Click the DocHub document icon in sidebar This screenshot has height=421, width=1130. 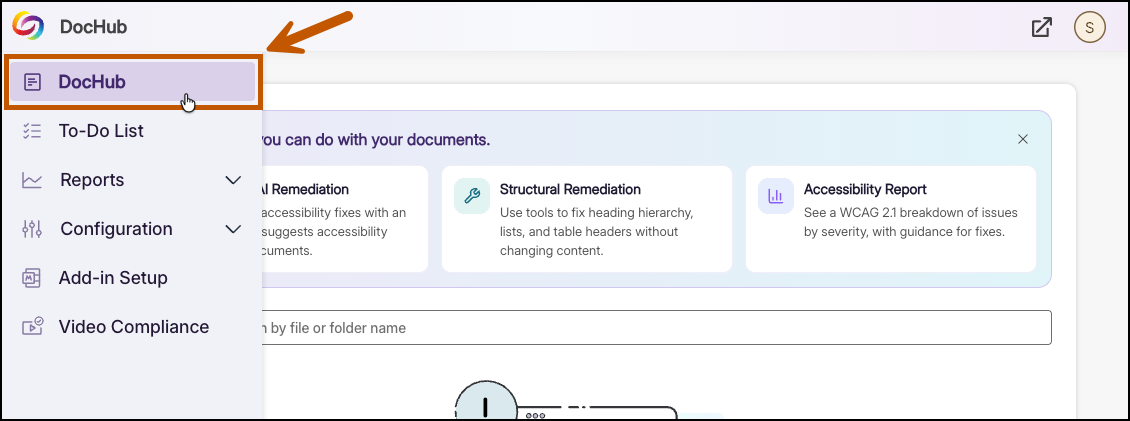tap(32, 82)
